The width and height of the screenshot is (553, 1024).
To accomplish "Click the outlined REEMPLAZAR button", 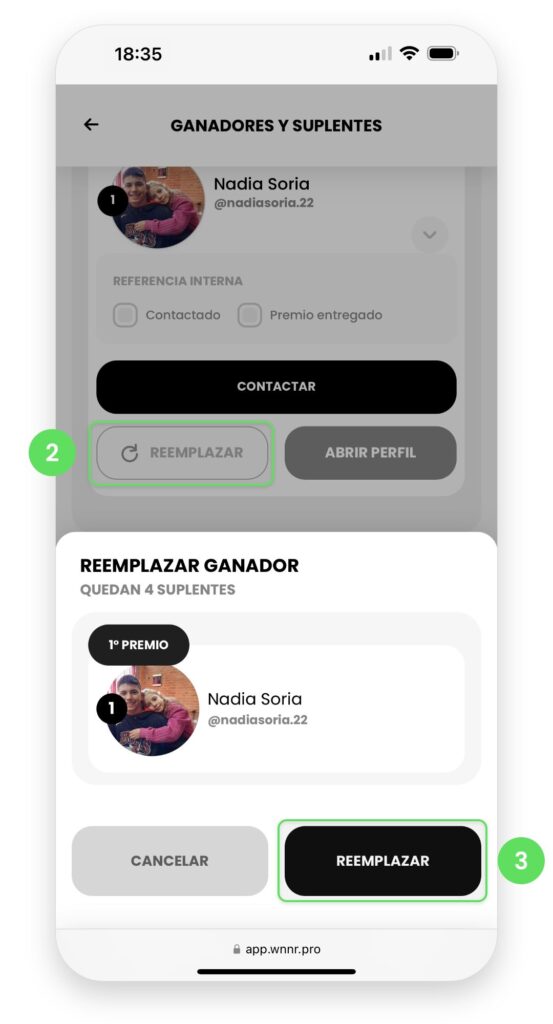I will coord(182,453).
